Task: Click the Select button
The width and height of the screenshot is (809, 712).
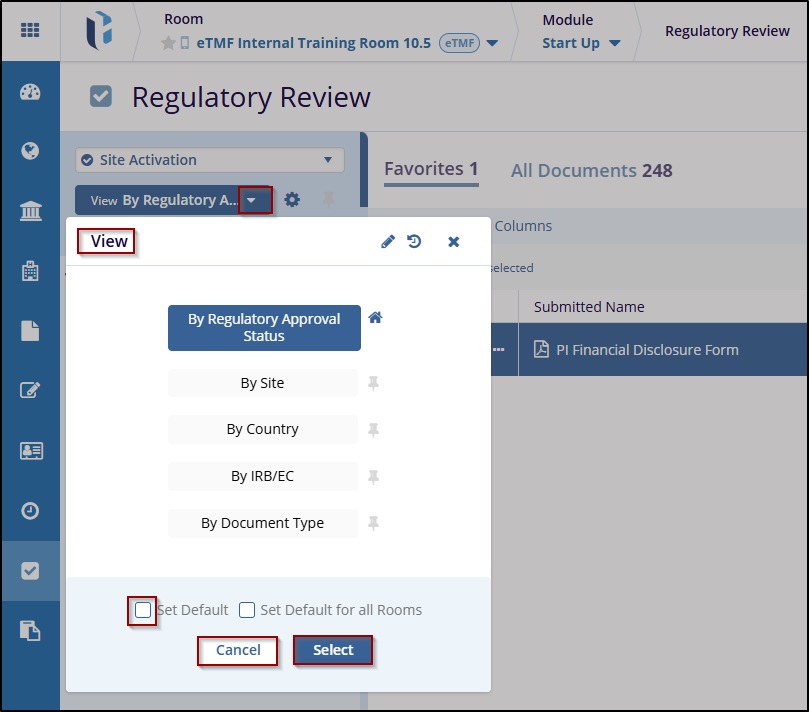Action: click(333, 650)
